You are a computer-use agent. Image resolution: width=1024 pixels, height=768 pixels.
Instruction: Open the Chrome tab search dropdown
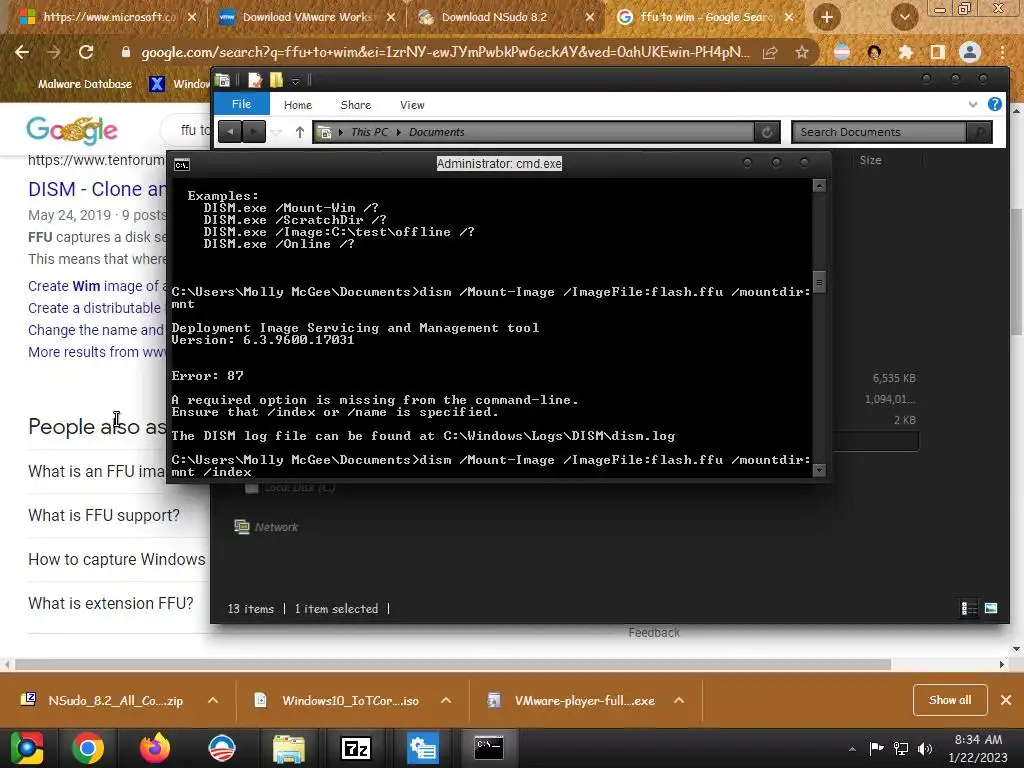point(904,17)
